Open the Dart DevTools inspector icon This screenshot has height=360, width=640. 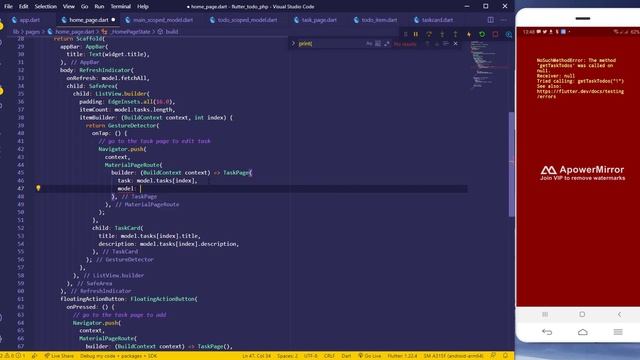tap(509, 34)
